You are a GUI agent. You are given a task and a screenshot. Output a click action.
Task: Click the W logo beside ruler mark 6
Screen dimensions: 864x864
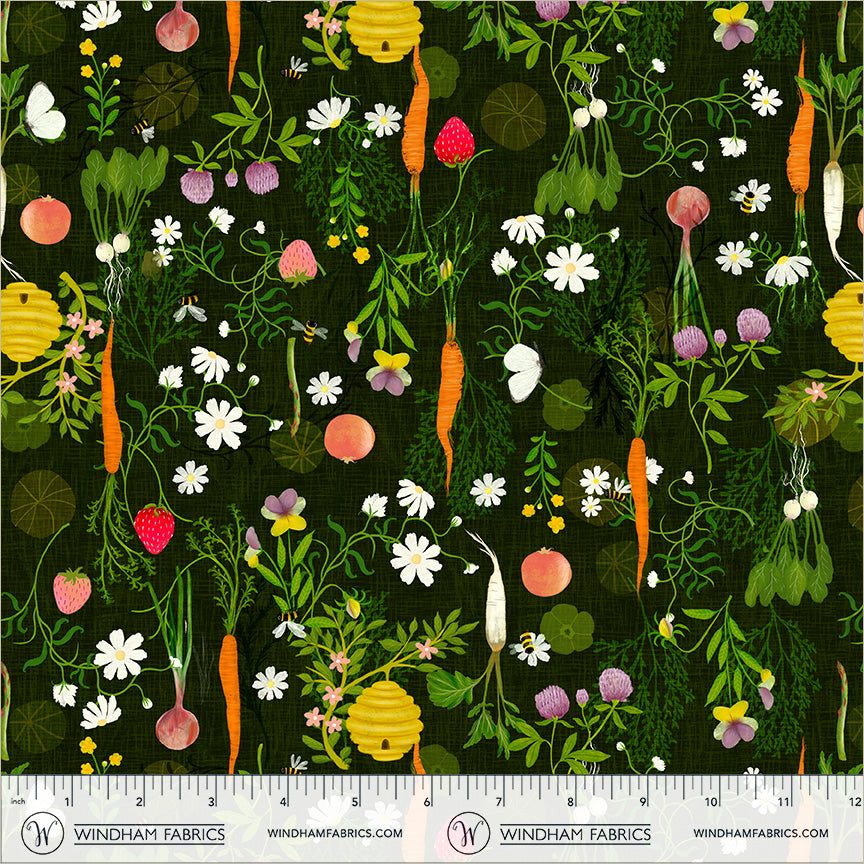pos(469,832)
